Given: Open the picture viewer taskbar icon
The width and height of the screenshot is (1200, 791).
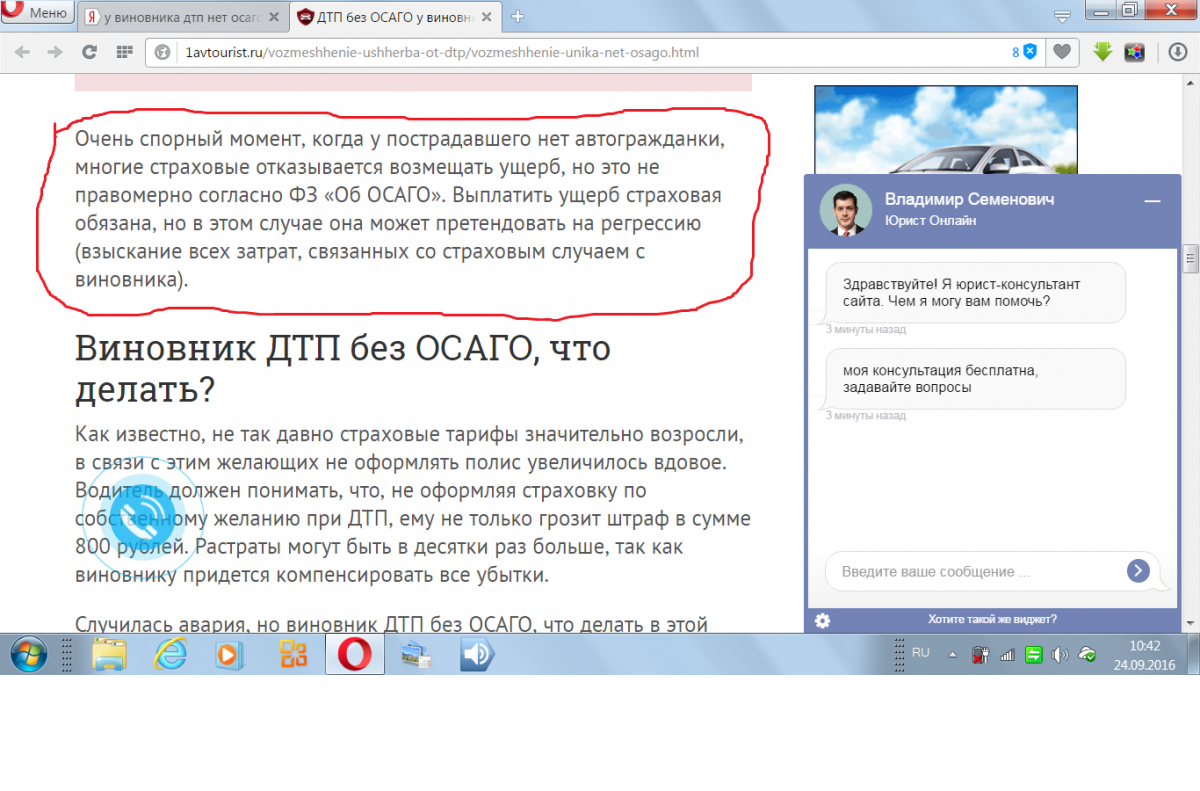Looking at the screenshot, I should tap(414, 654).
